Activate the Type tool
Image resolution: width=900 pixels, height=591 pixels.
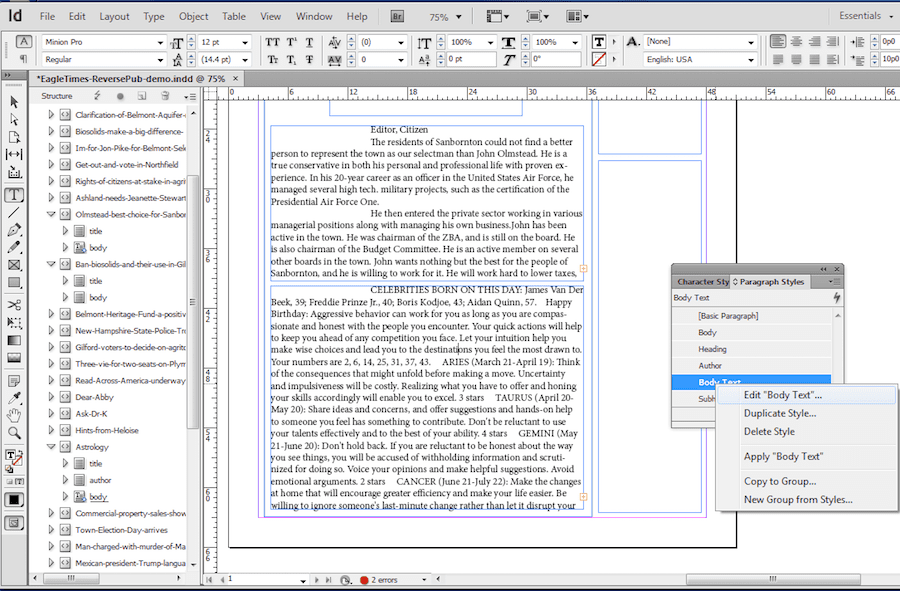point(14,195)
